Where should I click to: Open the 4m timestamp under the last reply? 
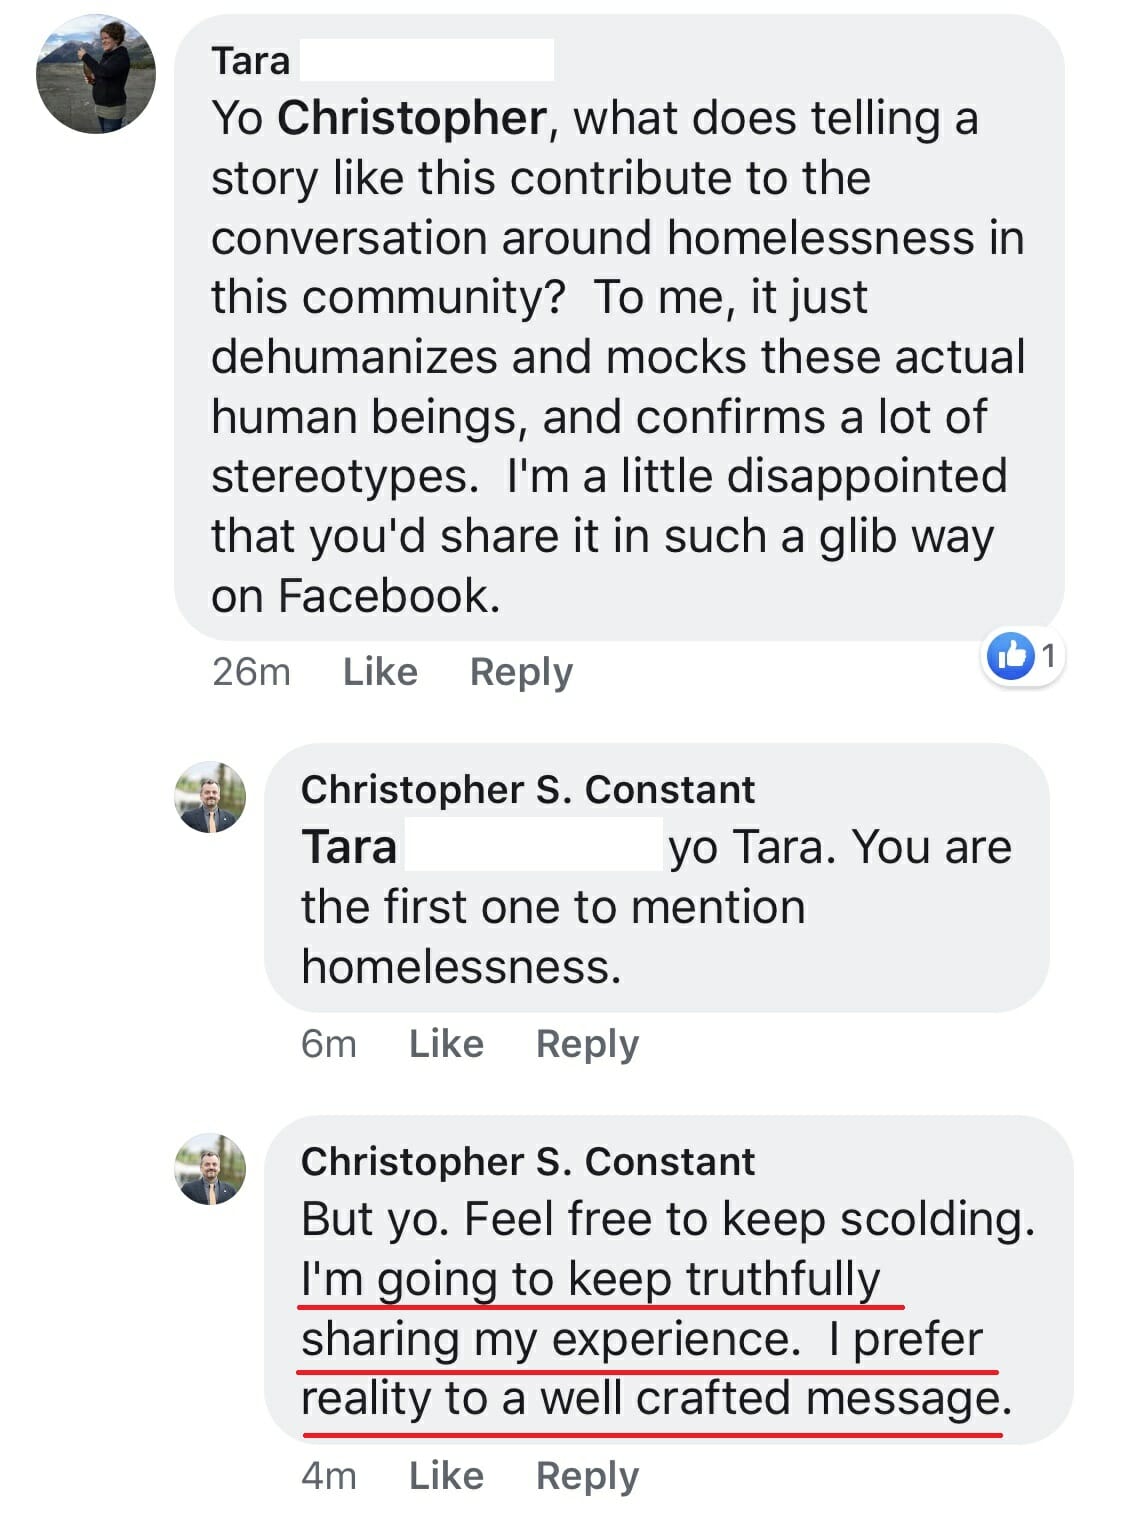(329, 1475)
